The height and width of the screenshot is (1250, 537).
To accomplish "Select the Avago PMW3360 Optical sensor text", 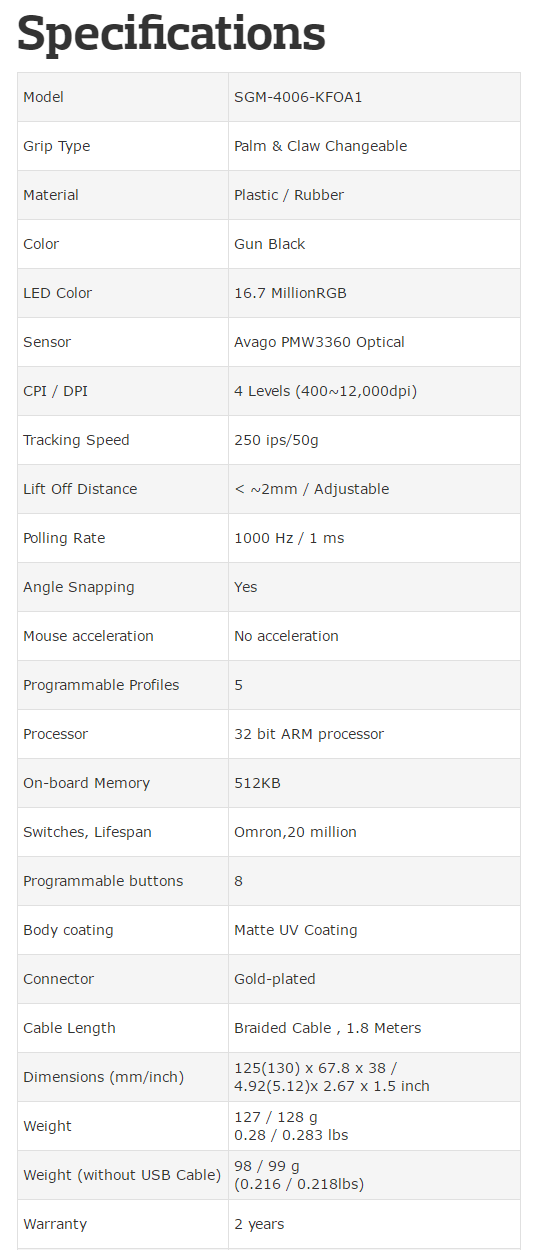I will 319,342.
